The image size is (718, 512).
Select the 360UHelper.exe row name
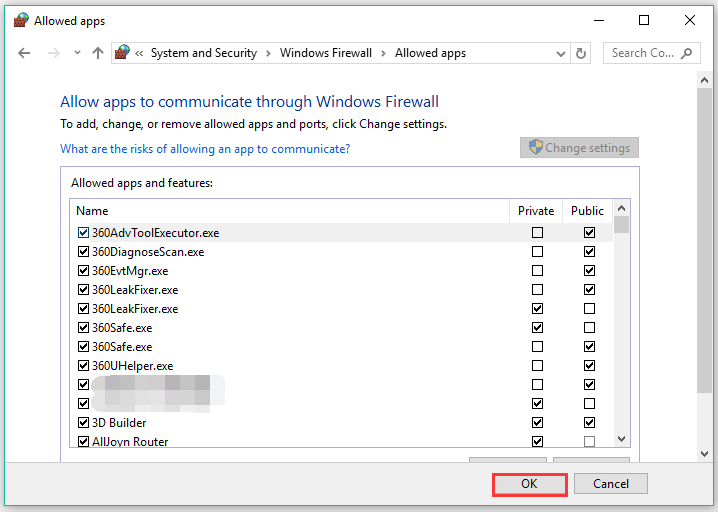coord(133,365)
